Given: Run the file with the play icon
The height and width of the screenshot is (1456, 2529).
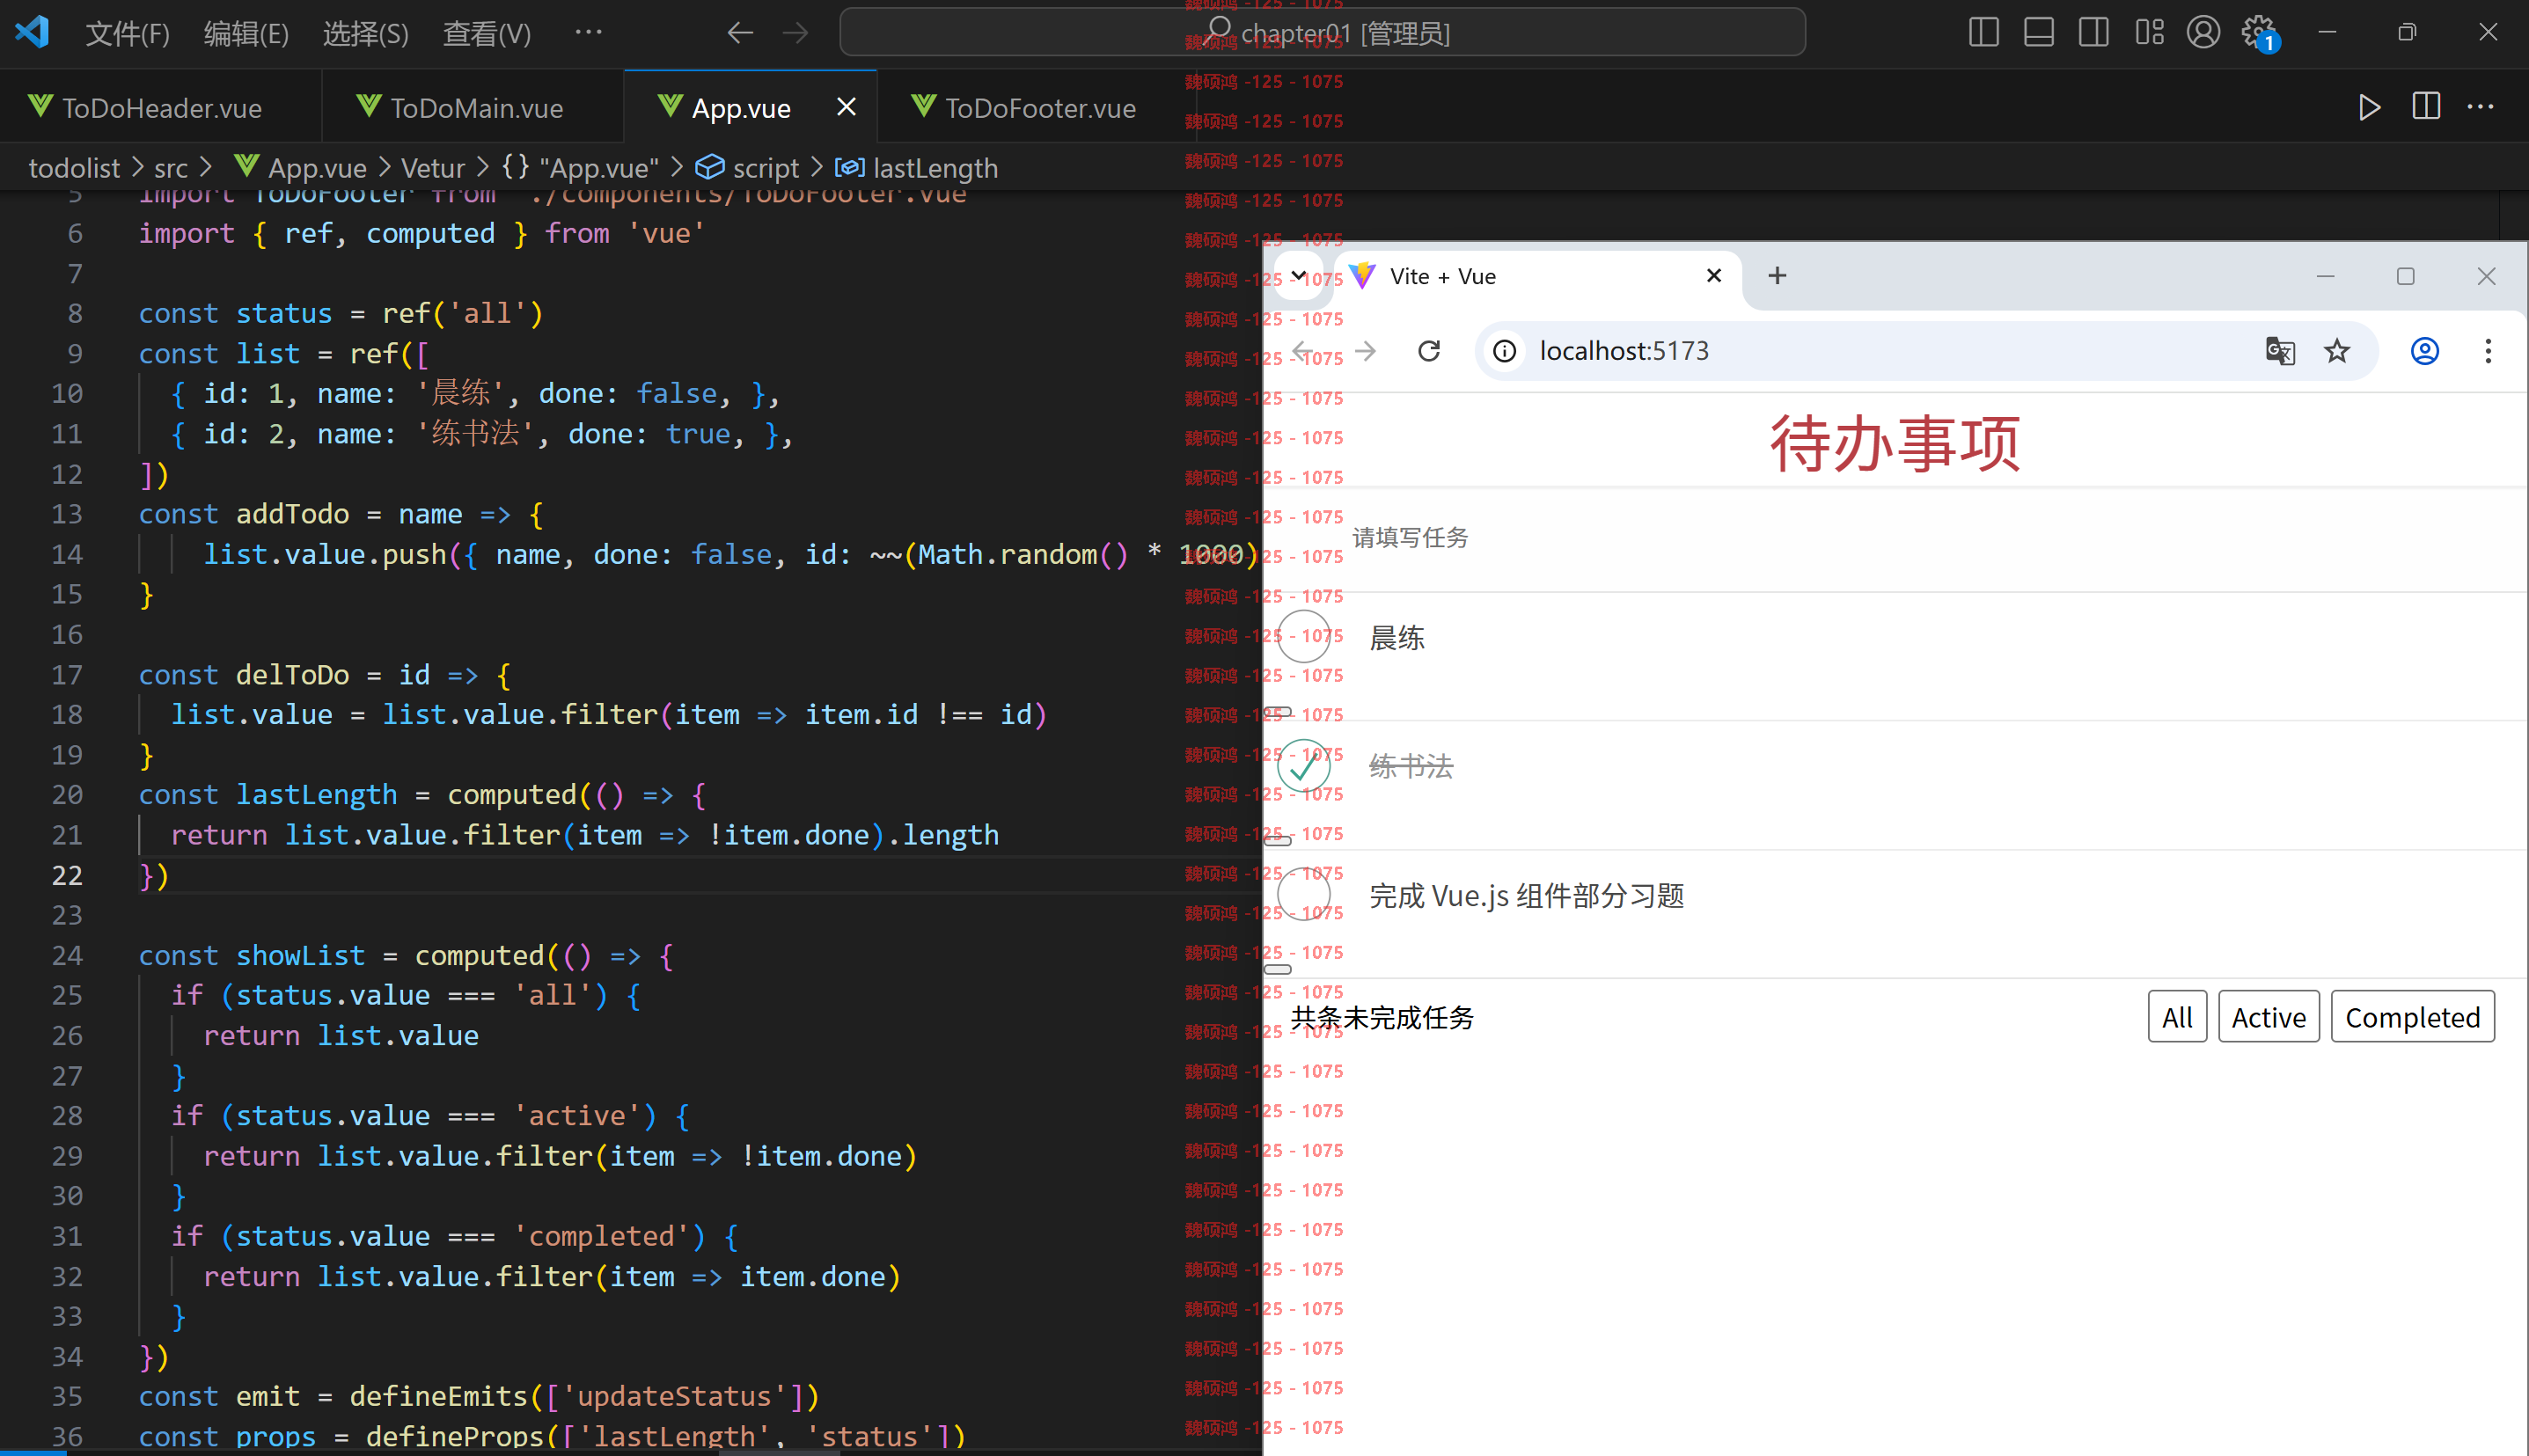Looking at the screenshot, I should (2369, 107).
